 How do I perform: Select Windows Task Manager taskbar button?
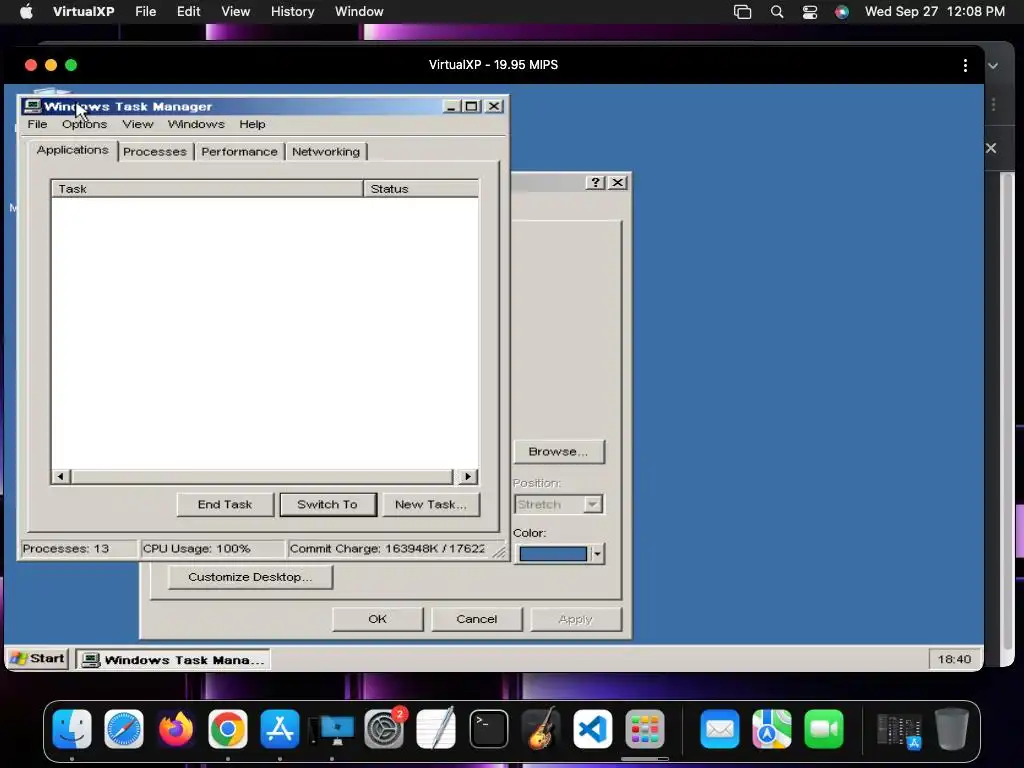(x=174, y=660)
